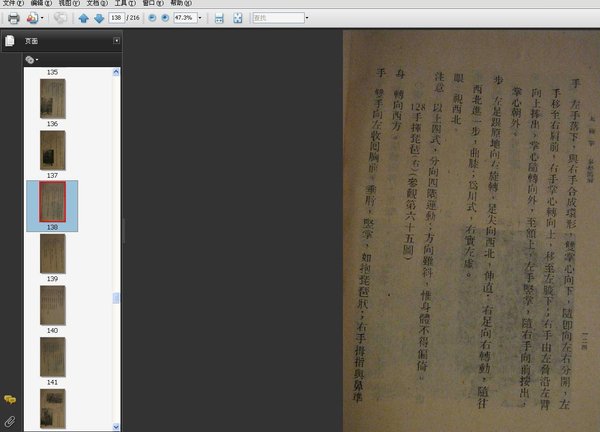Select page thumbnail 137
The height and width of the screenshot is (432, 600).
53,150
